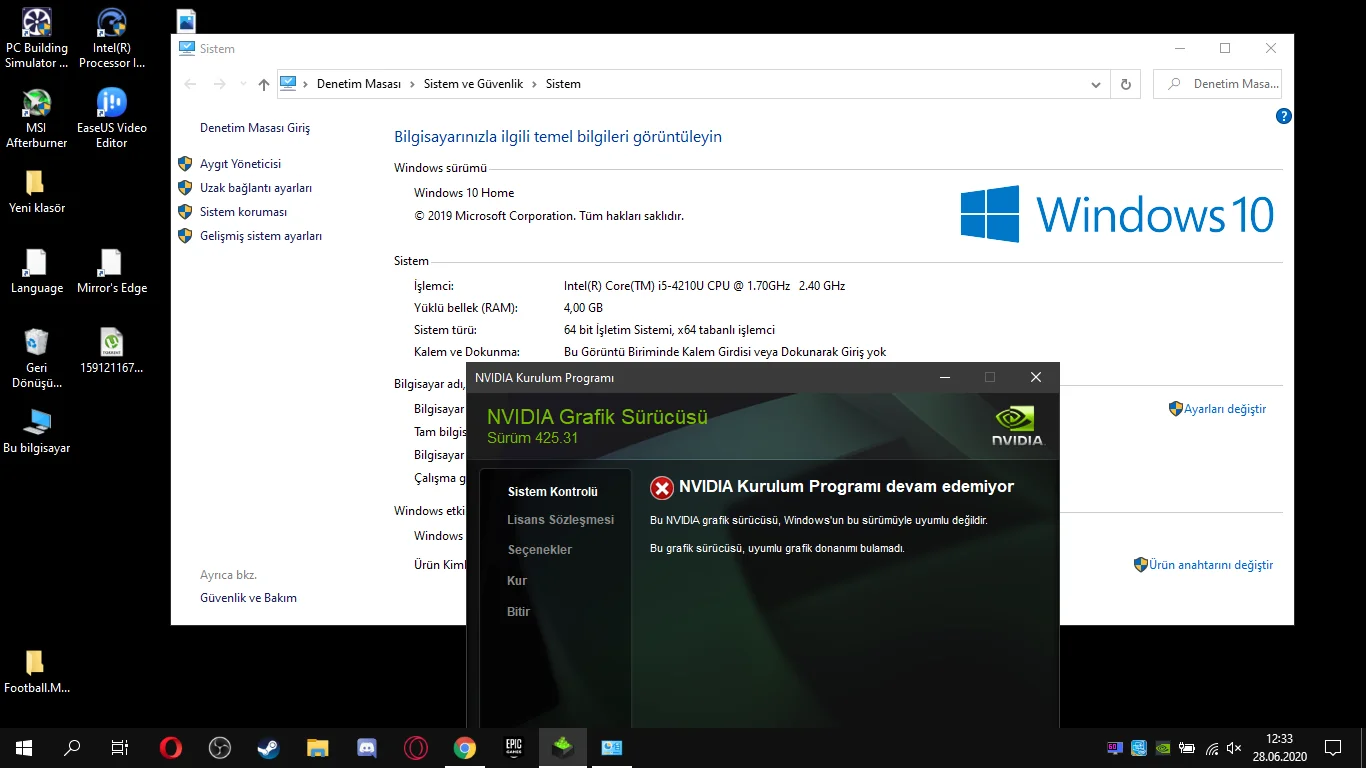Open the PC Building Simulator desktop shortcut
The height and width of the screenshot is (768, 1366).
(x=37, y=39)
